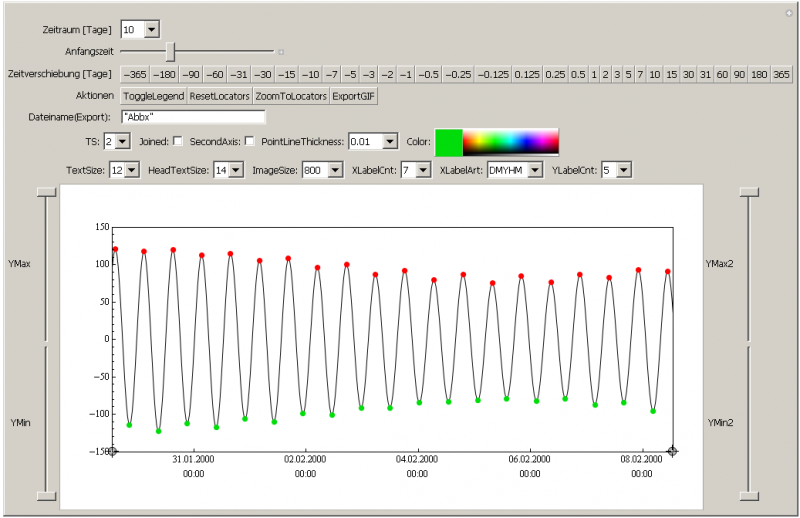
Task: Shift time forward by 7 days
Action: [x=640, y=75]
